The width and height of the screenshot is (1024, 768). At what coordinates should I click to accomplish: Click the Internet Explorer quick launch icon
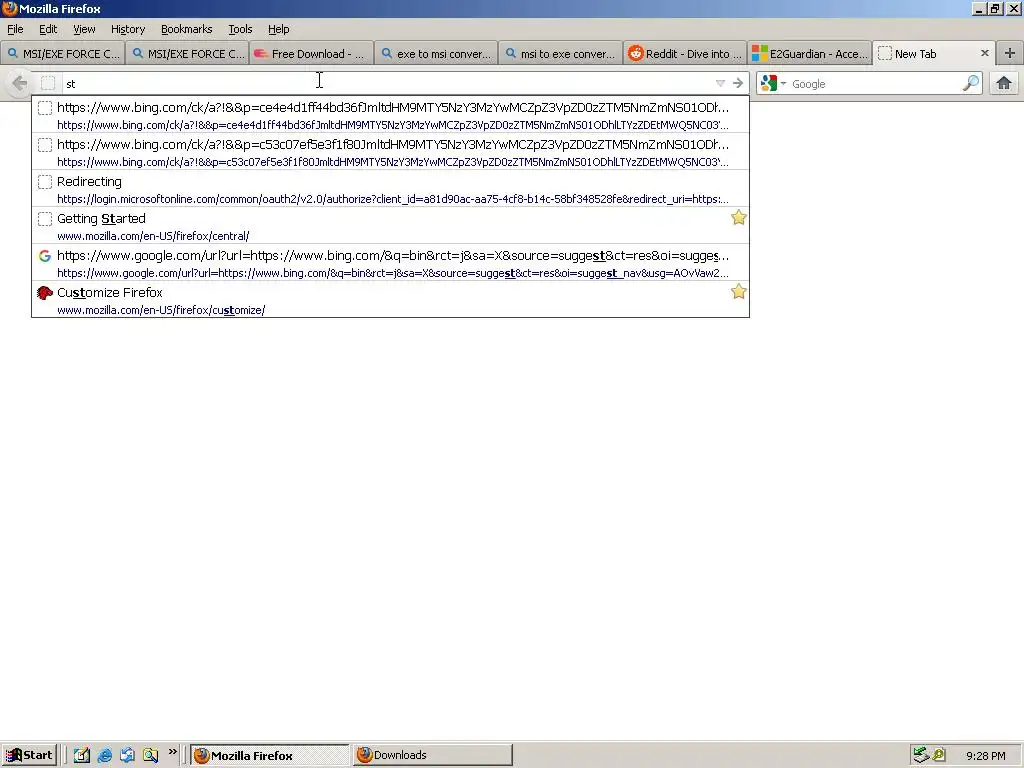(104, 755)
